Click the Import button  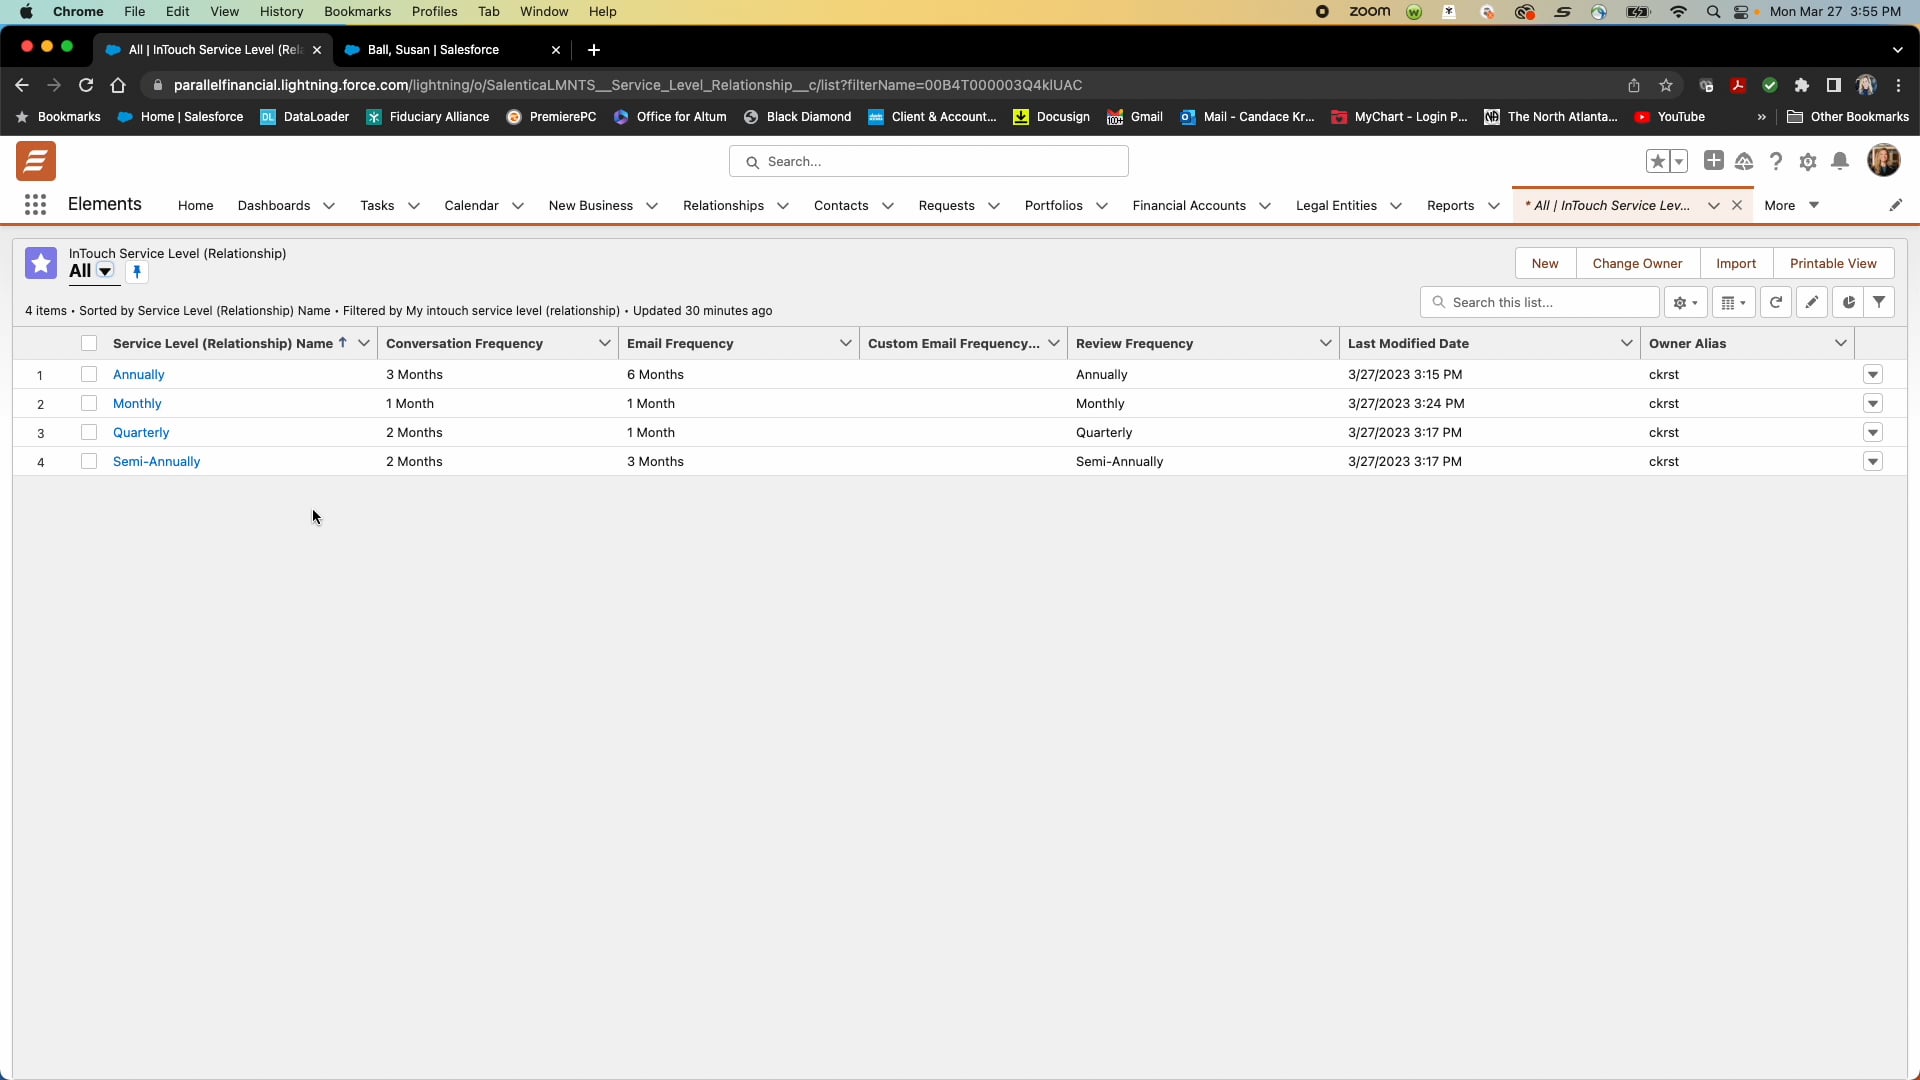click(x=1735, y=263)
